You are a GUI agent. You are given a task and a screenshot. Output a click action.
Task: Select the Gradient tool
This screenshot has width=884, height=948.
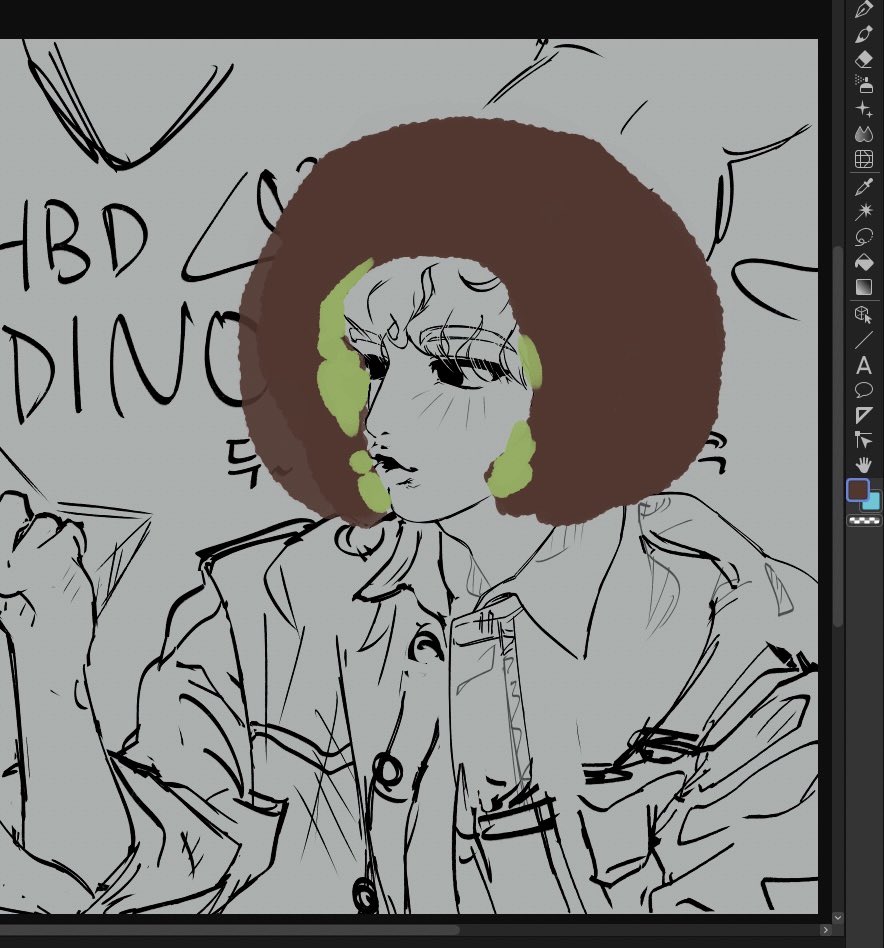tap(864, 287)
